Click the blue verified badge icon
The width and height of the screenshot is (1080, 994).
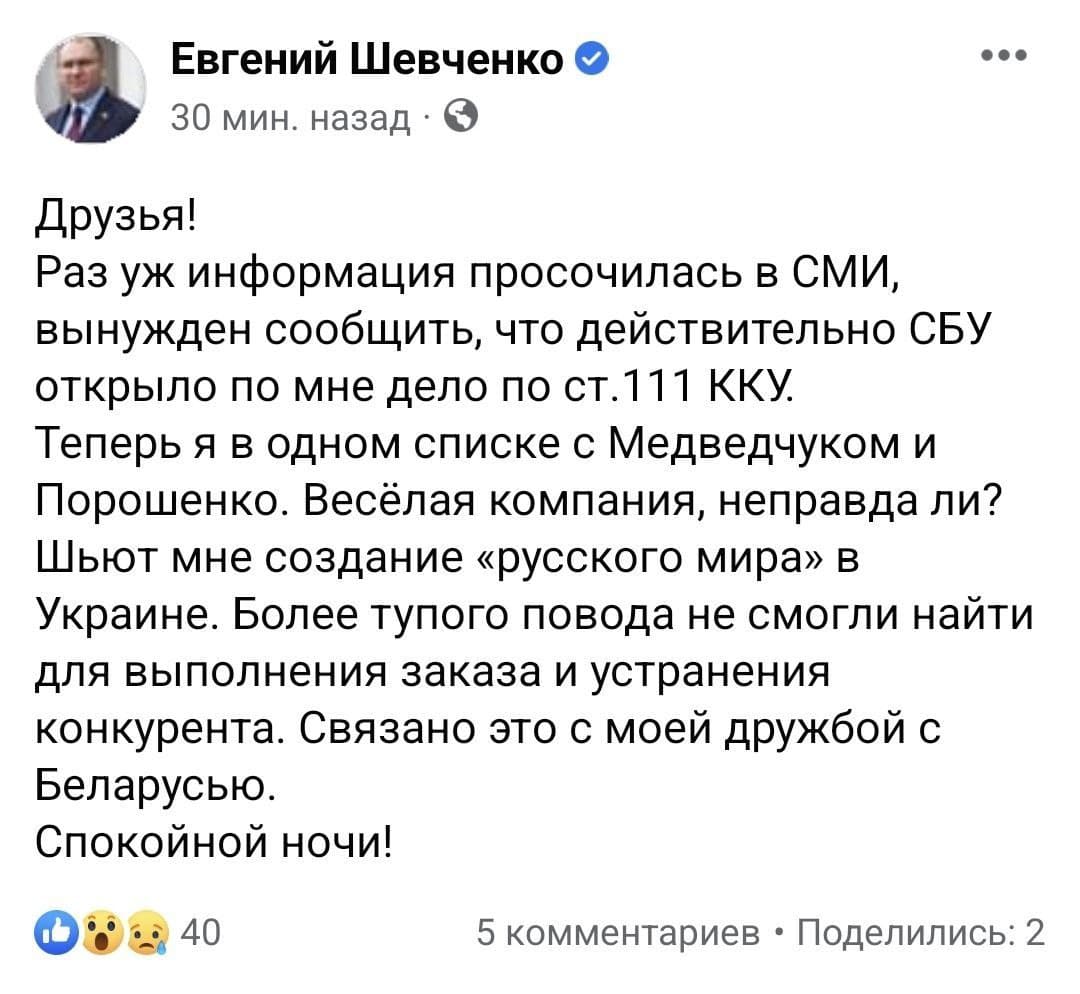[591, 59]
